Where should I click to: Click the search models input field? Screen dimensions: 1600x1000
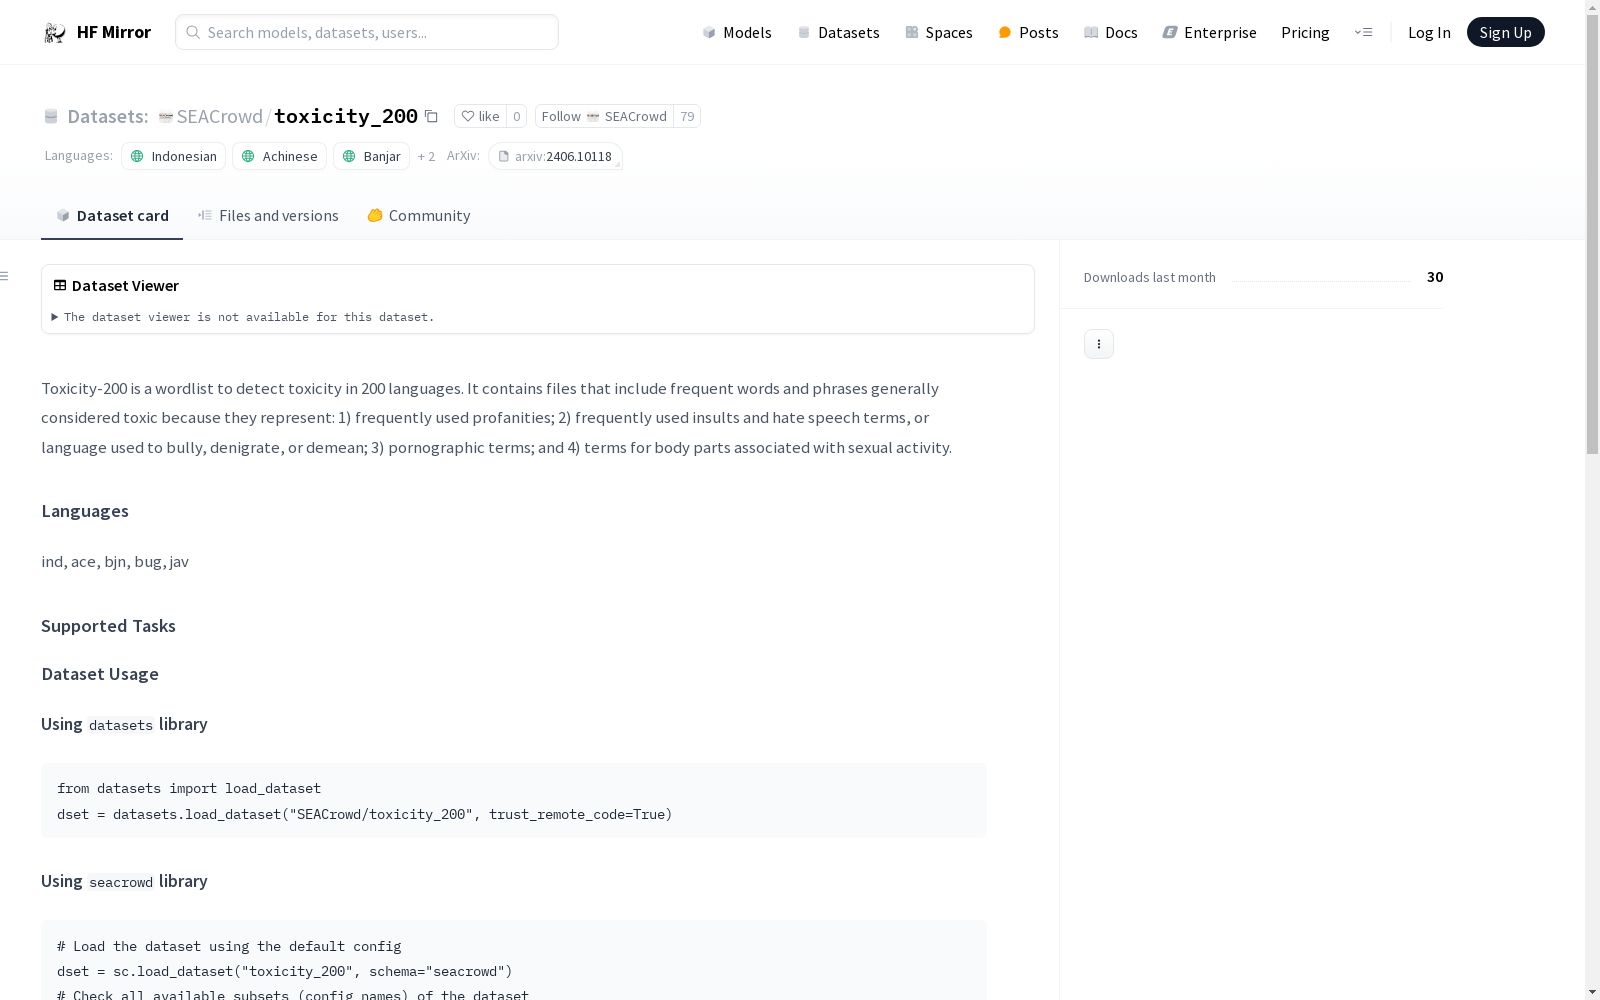tap(367, 32)
